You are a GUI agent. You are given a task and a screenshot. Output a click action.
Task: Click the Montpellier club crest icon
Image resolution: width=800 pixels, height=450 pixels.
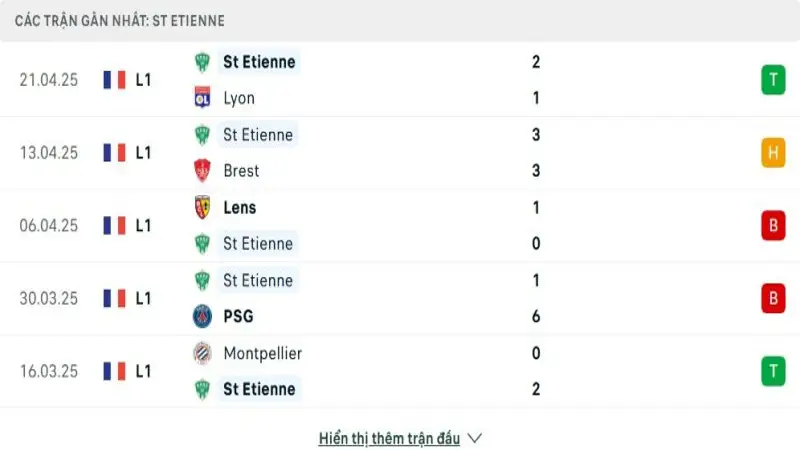coord(202,353)
